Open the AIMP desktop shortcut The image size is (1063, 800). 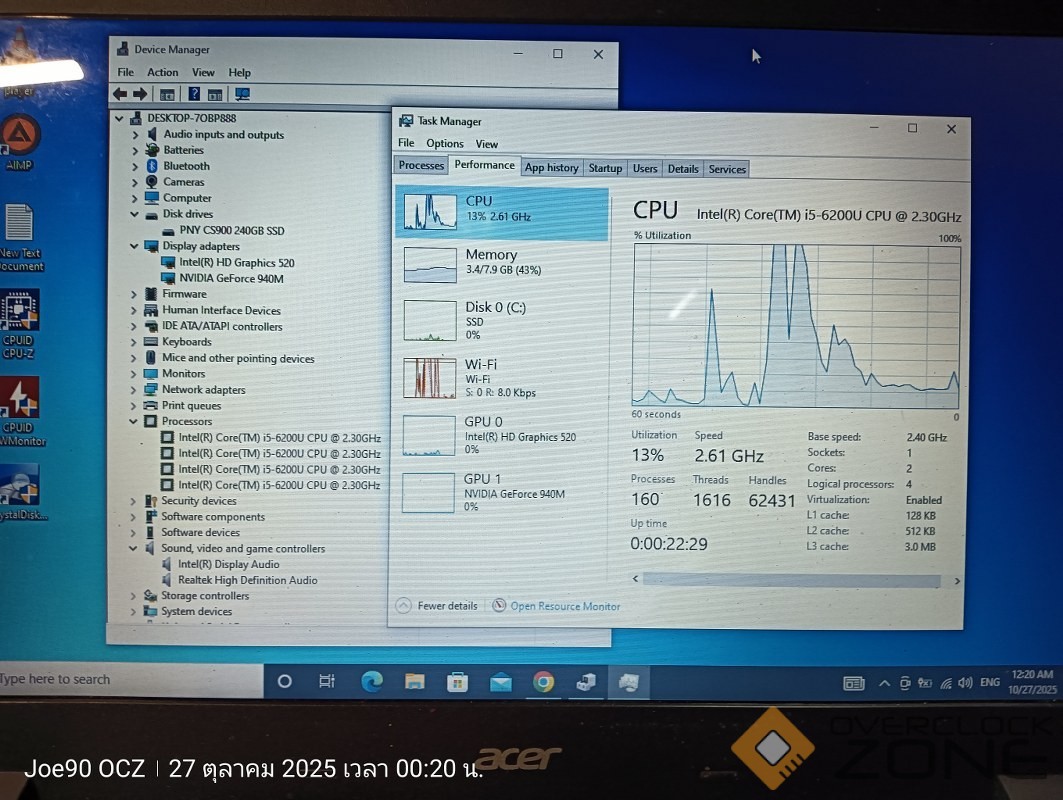coord(20,142)
